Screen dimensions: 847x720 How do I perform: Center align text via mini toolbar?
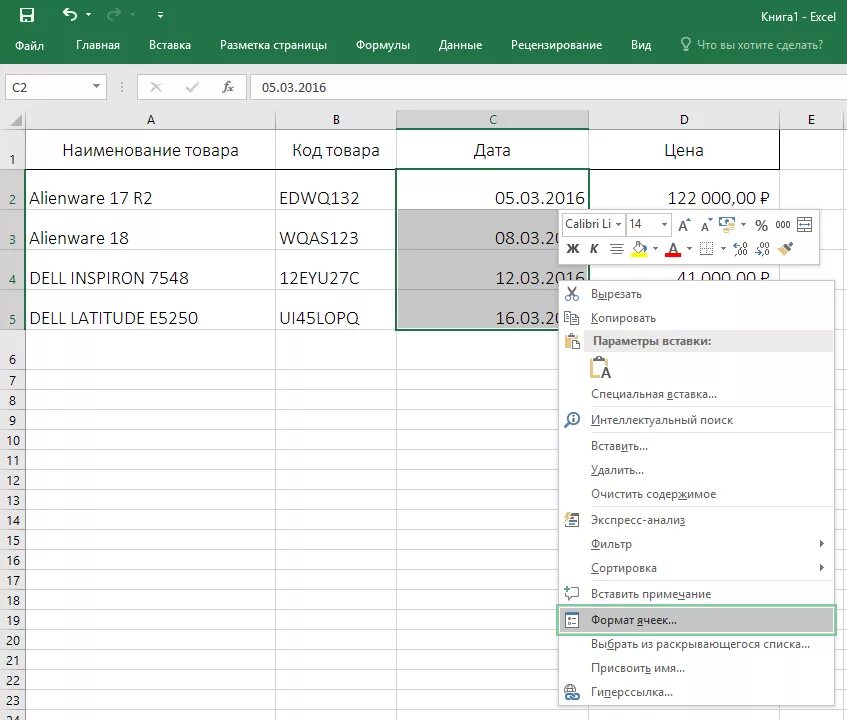click(x=616, y=249)
